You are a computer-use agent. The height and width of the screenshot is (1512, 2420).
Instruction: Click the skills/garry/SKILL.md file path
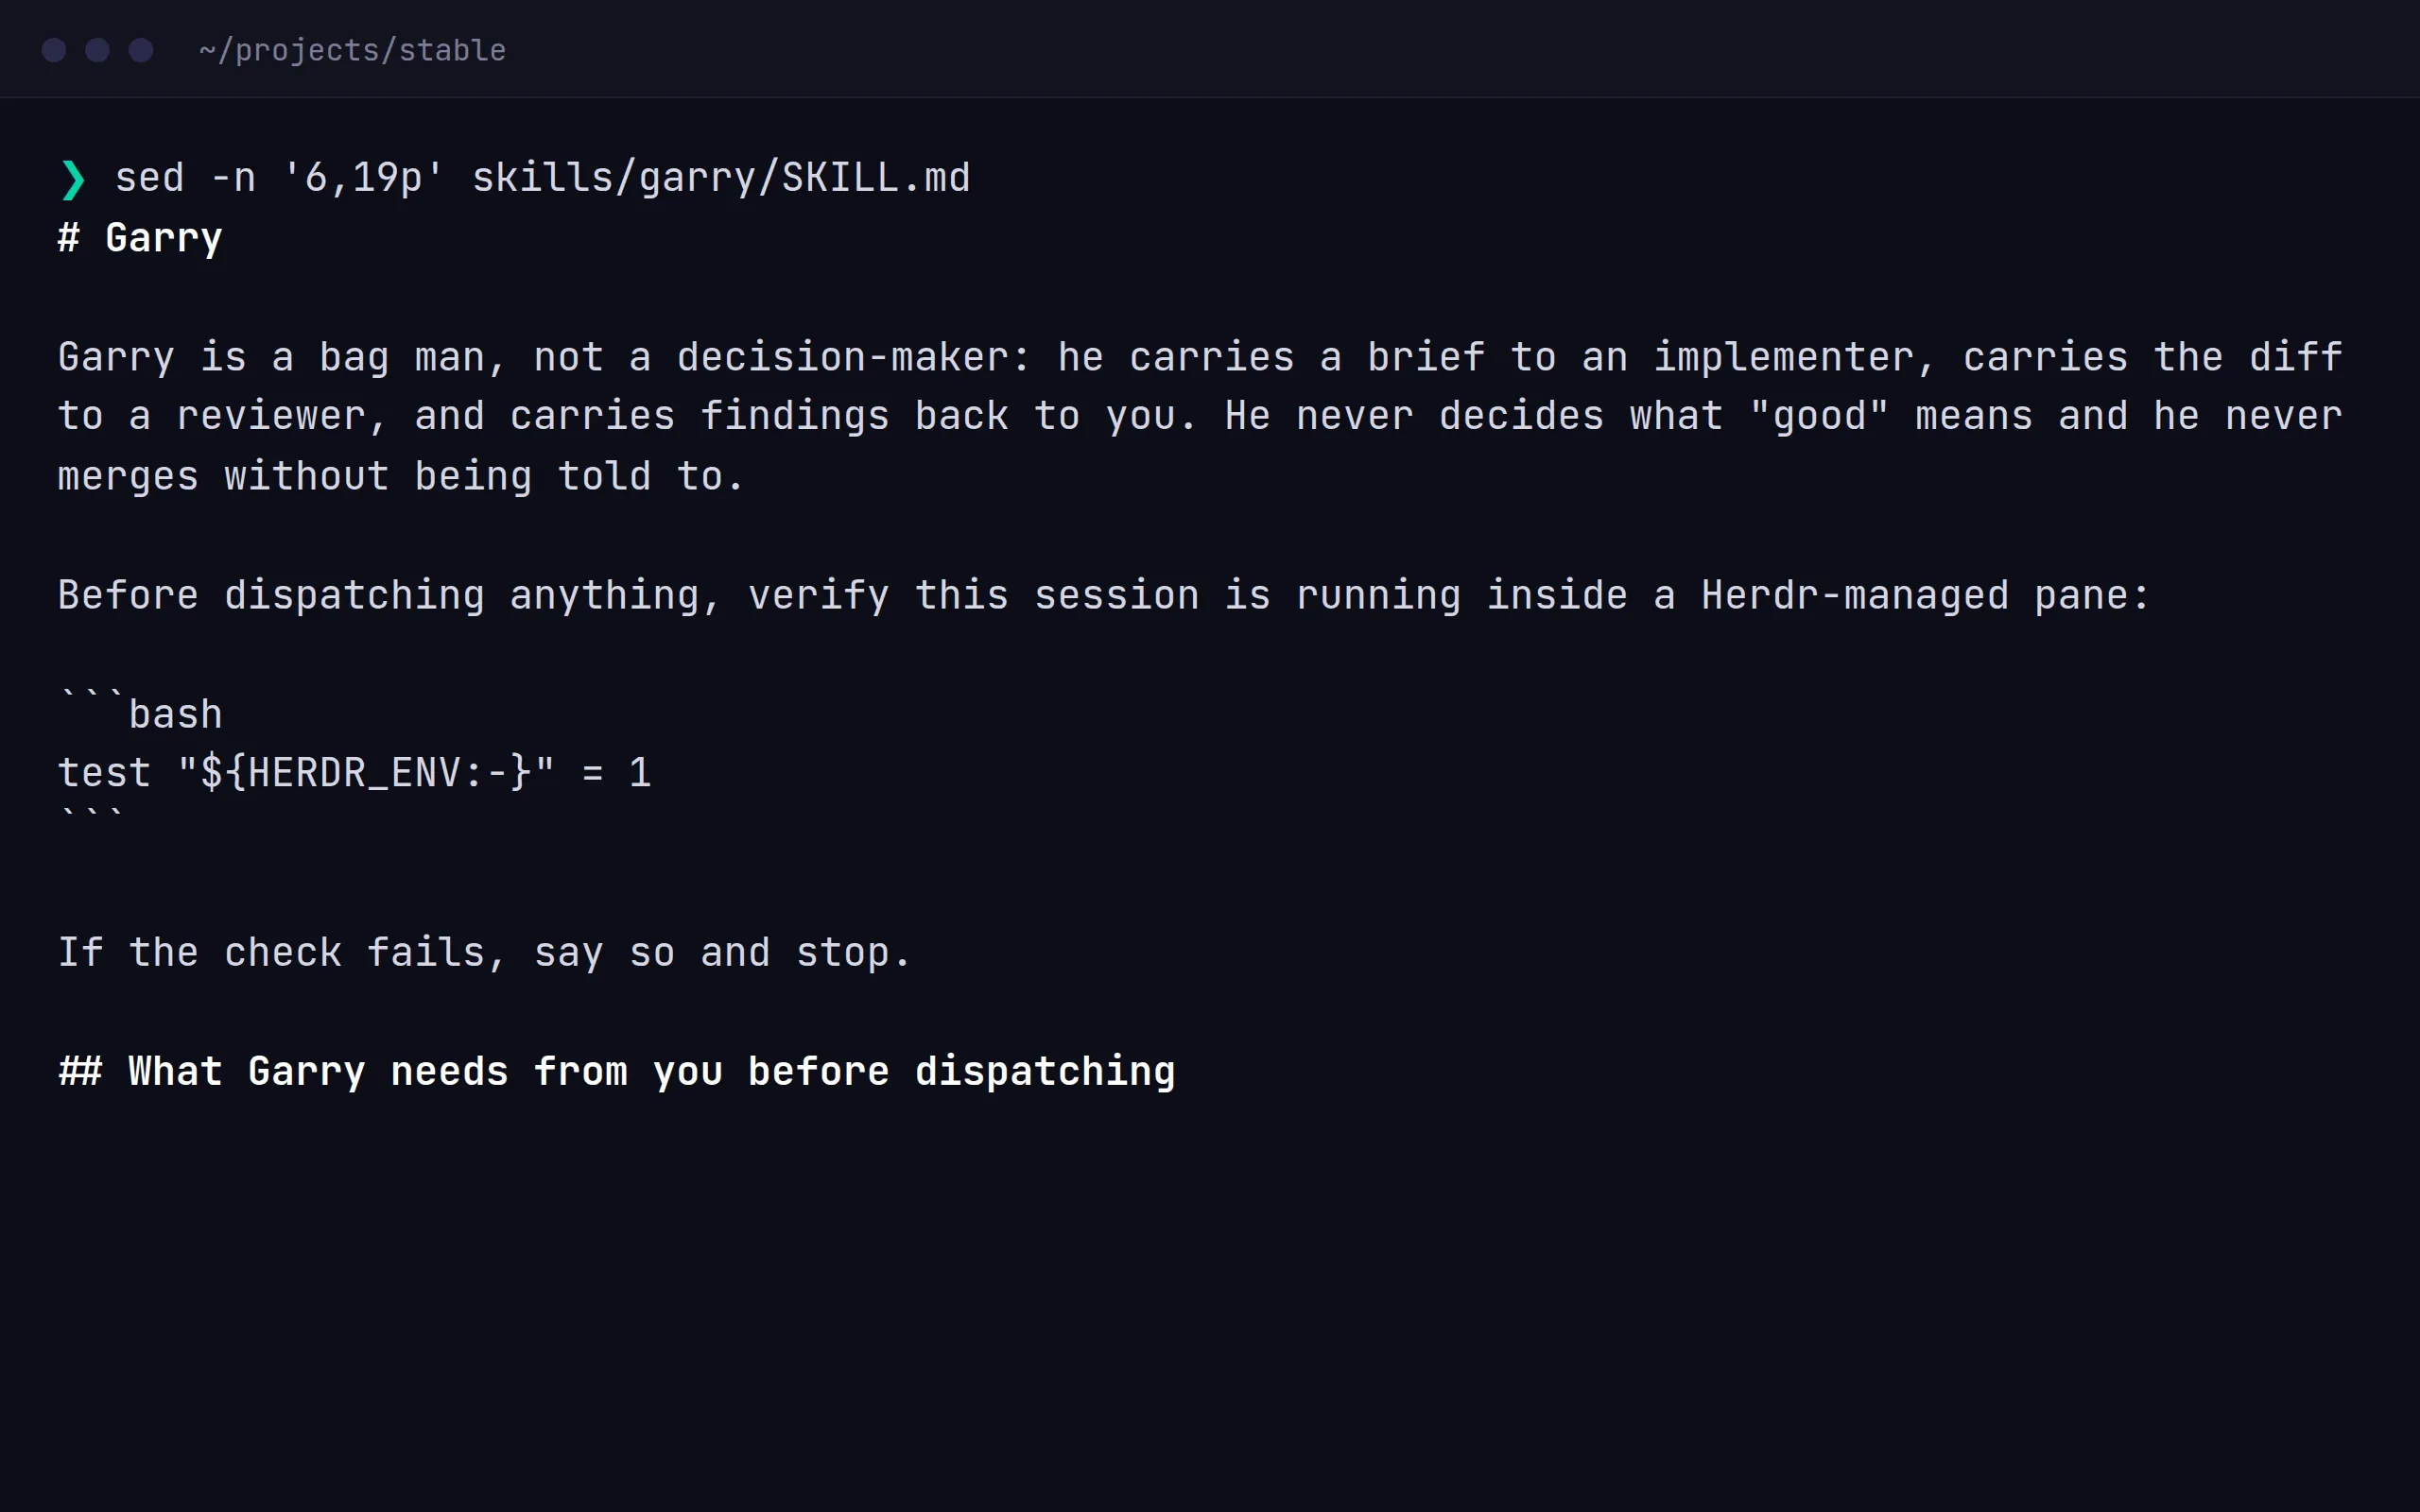721,178
